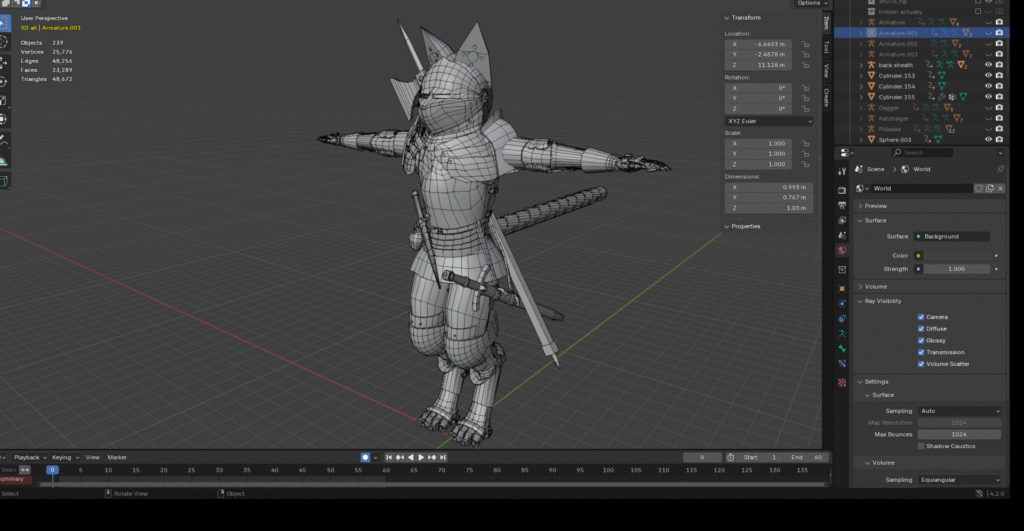Open the Playback menu in timeline
Screen dimensions: 1024x531
click(x=27, y=457)
